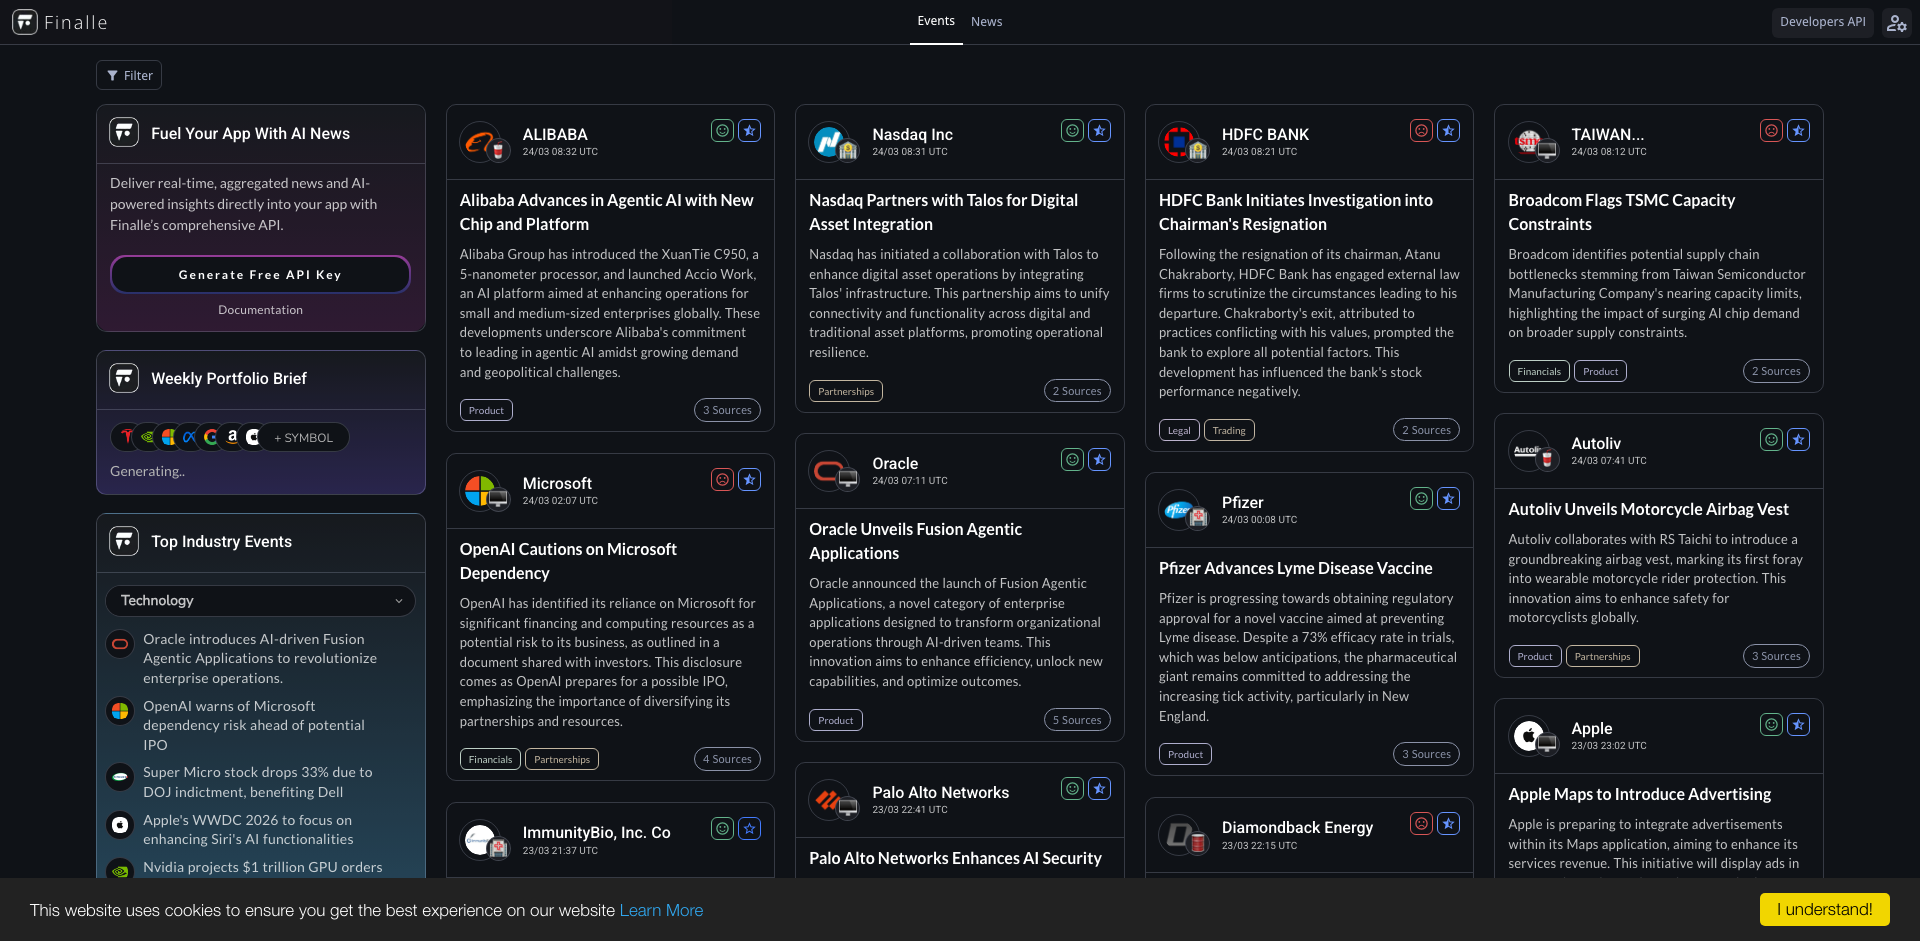Open the Filter options
1920x941 pixels.
(x=129, y=76)
